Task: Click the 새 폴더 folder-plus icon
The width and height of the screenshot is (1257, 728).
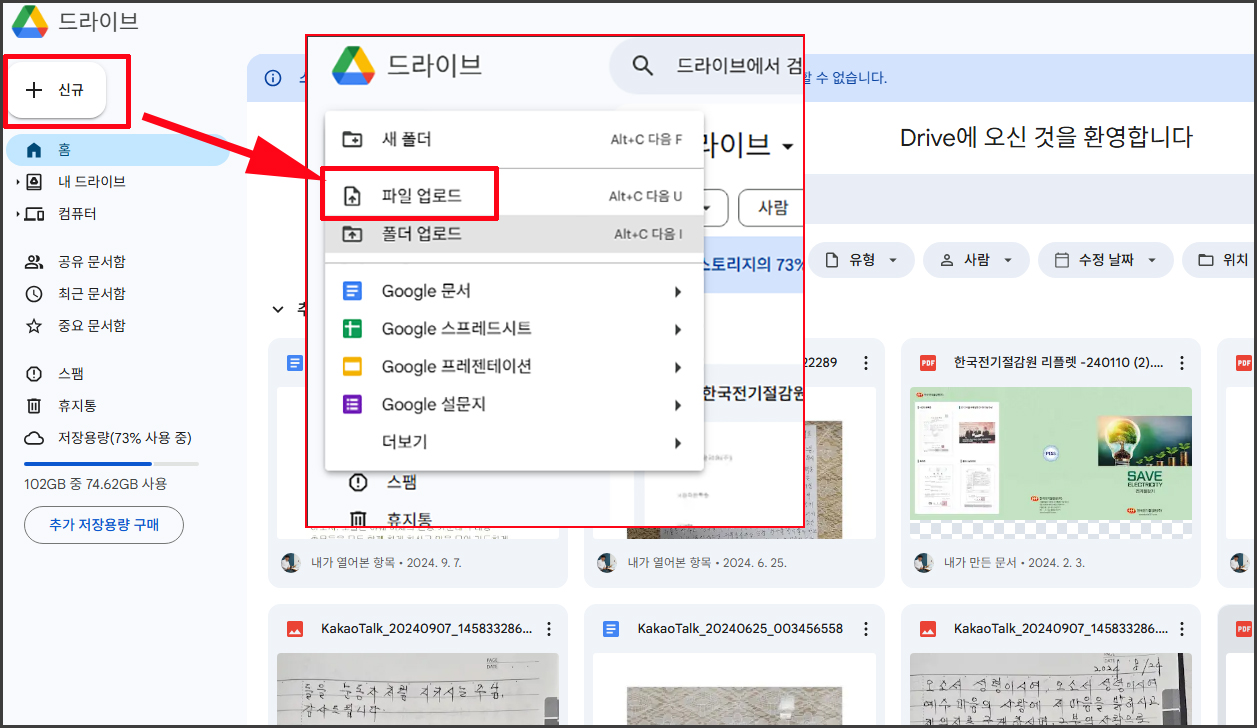Action: 352,139
